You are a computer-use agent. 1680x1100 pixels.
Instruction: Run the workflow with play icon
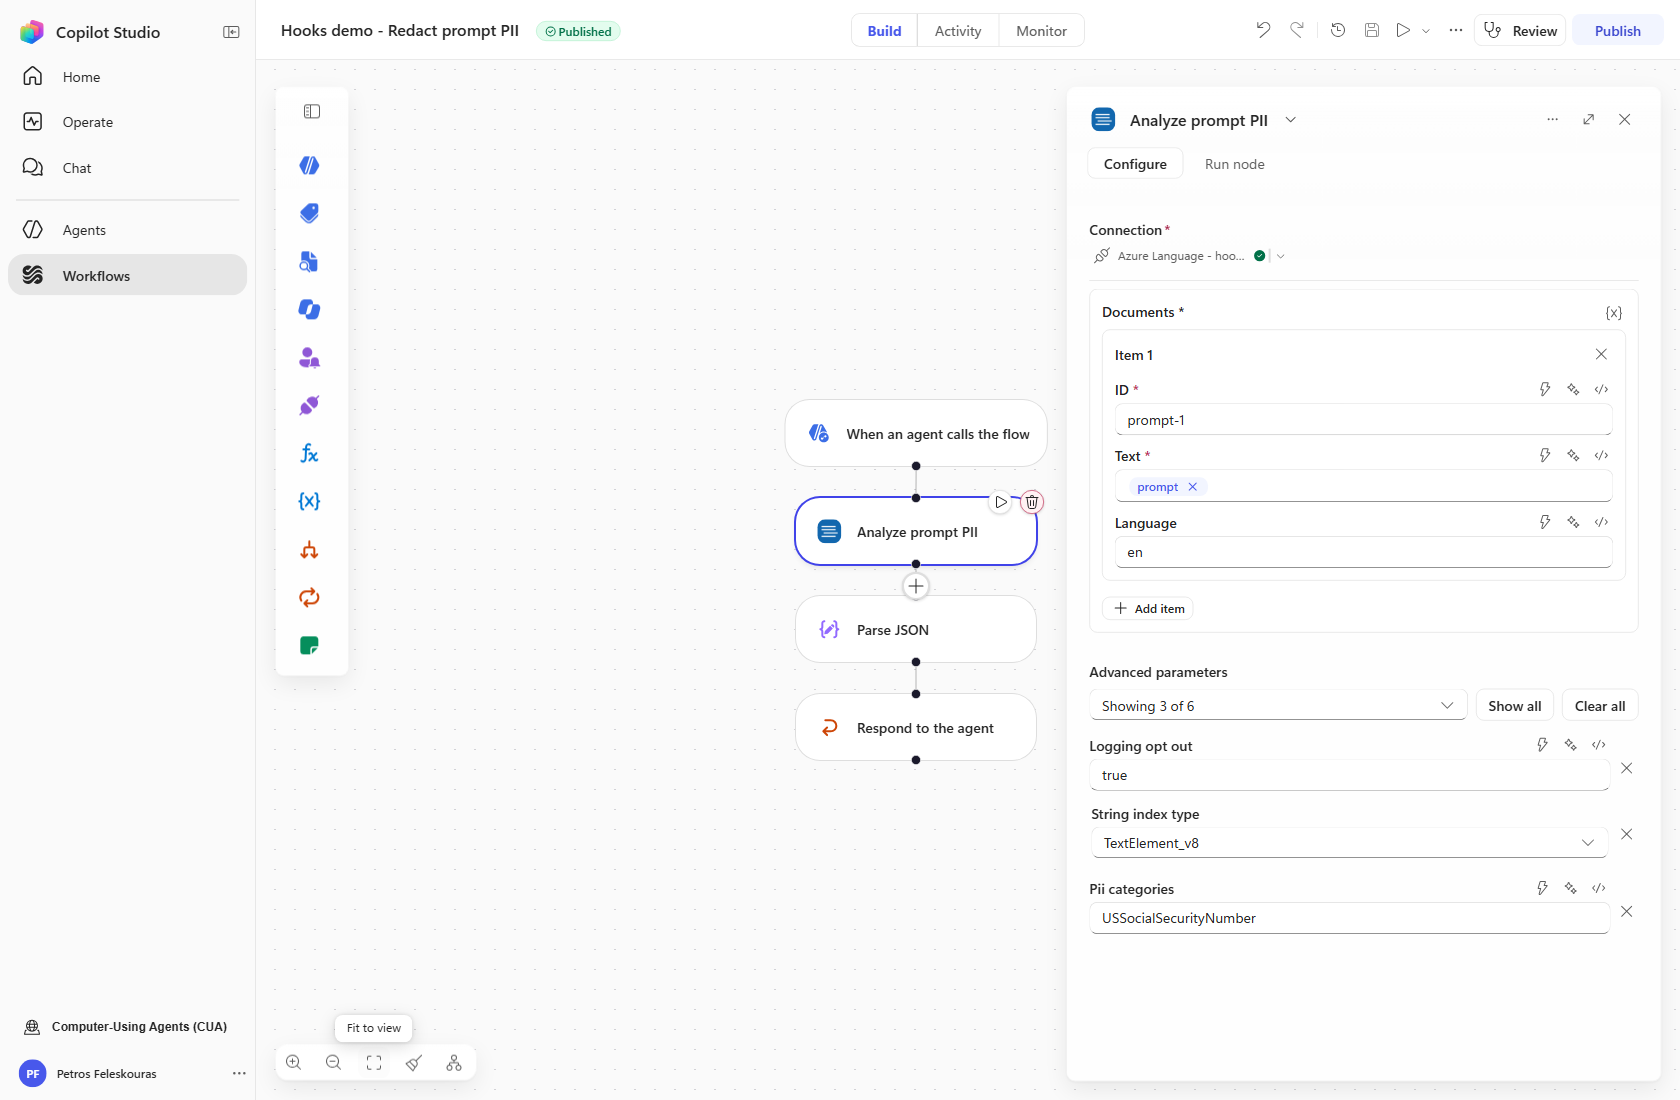click(x=1404, y=30)
